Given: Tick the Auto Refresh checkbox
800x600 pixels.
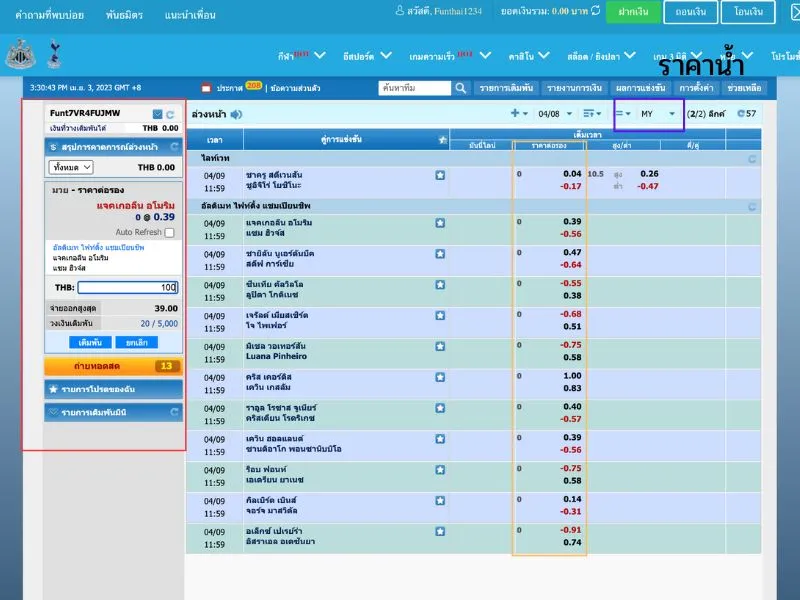Looking at the screenshot, I should [x=169, y=233].
